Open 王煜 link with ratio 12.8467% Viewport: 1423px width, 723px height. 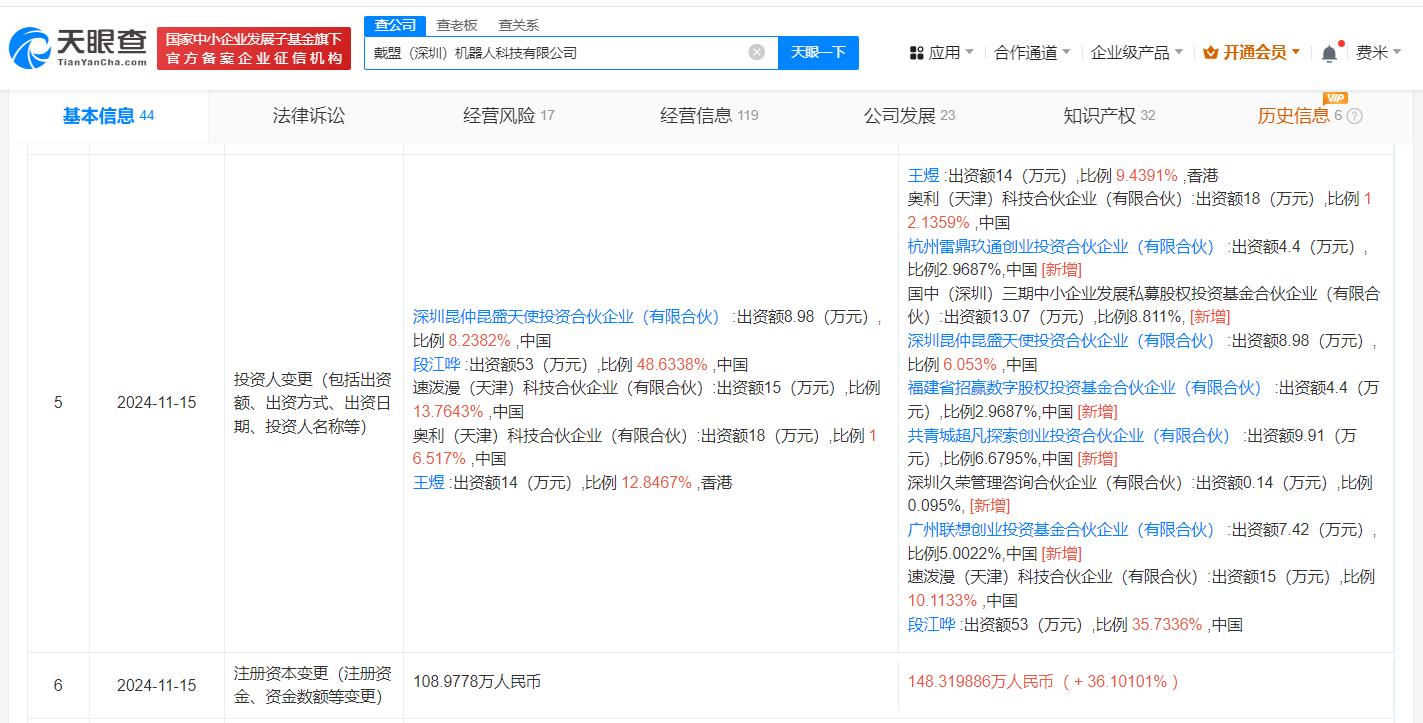point(429,482)
